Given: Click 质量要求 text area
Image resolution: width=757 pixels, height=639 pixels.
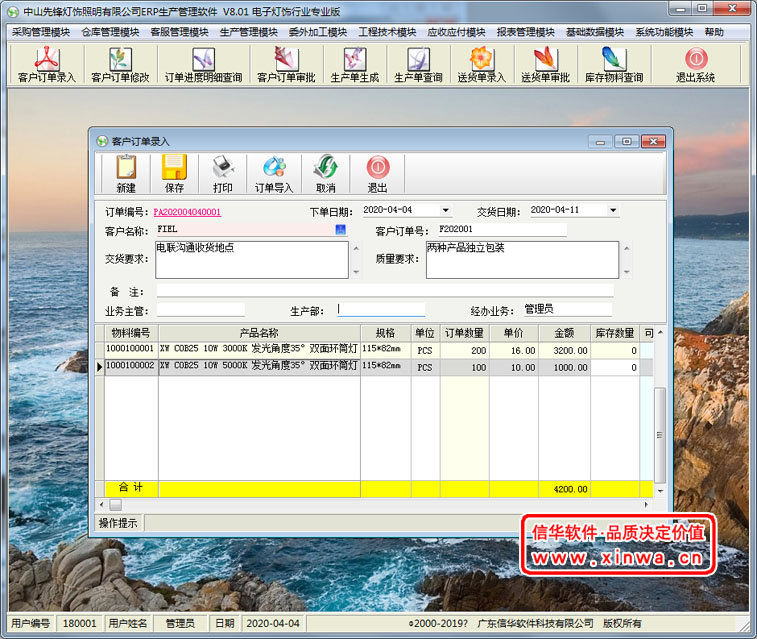Looking at the screenshot, I should [522, 260].
